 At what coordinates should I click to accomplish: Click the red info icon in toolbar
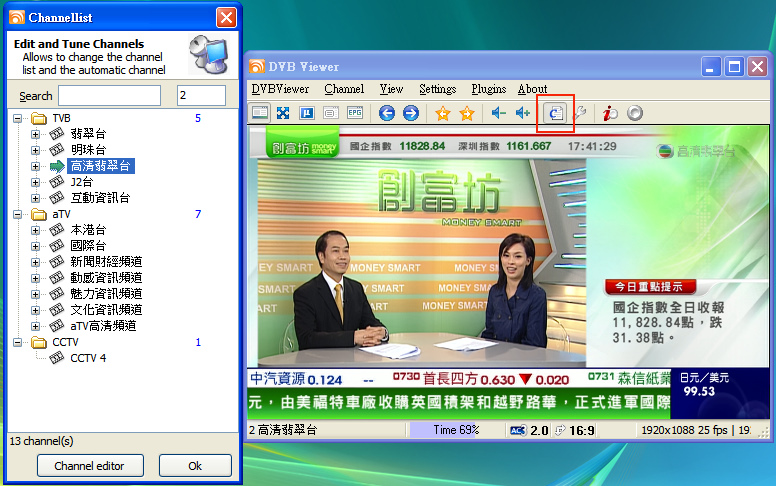[x=610, y=113]
